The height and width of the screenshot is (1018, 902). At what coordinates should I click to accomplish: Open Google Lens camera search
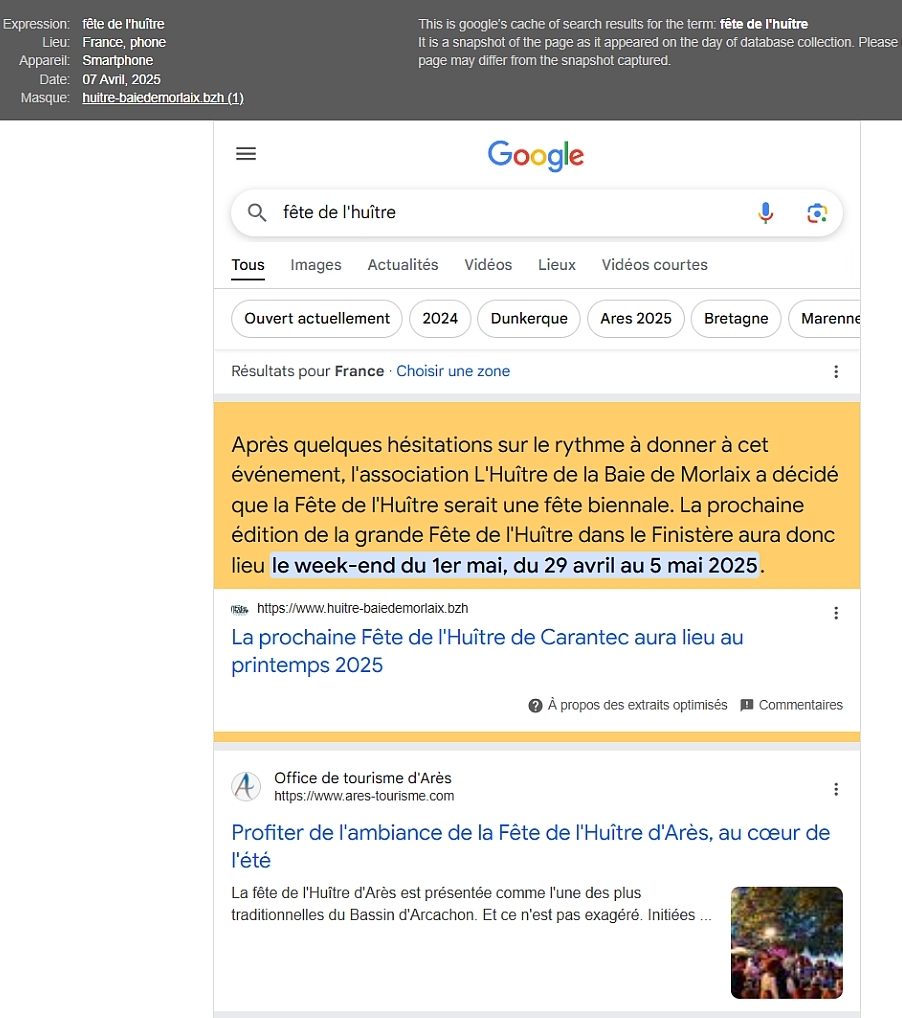coord(817,213)
